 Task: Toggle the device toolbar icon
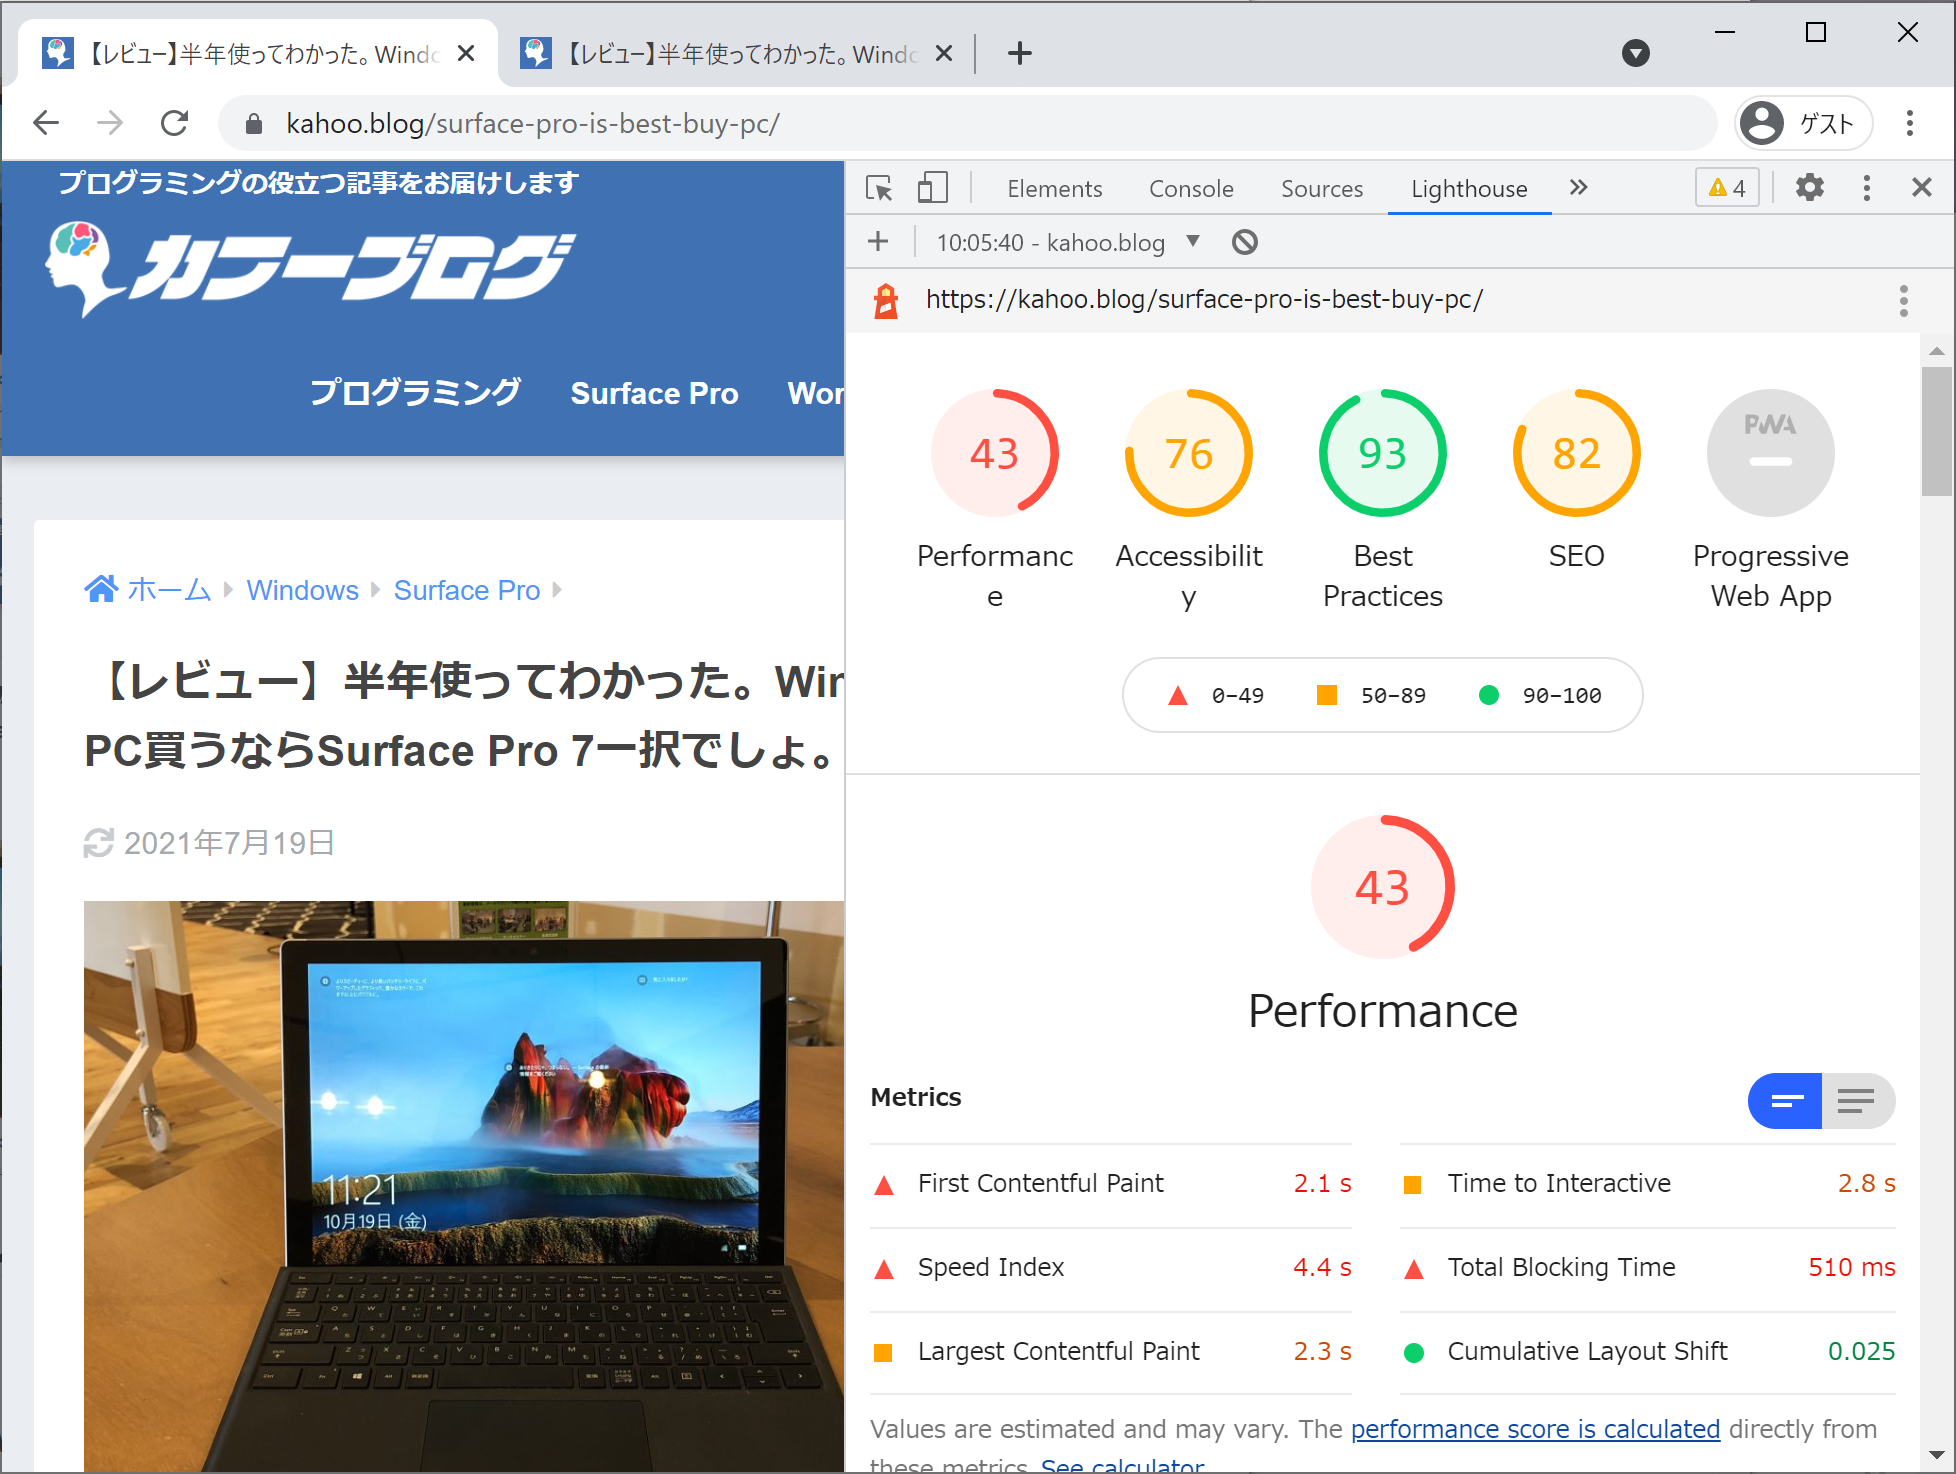coord(932,188)
